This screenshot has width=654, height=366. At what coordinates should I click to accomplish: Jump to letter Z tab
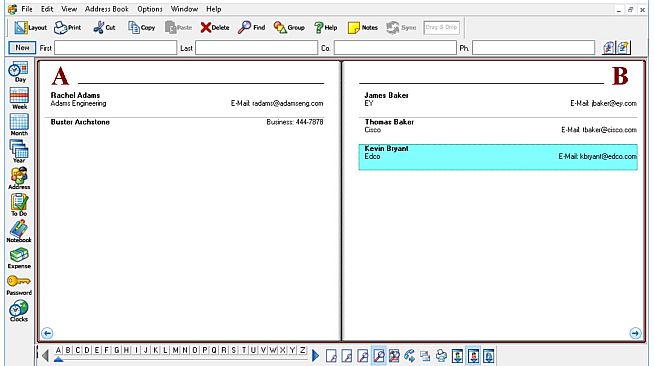point(303,350)
